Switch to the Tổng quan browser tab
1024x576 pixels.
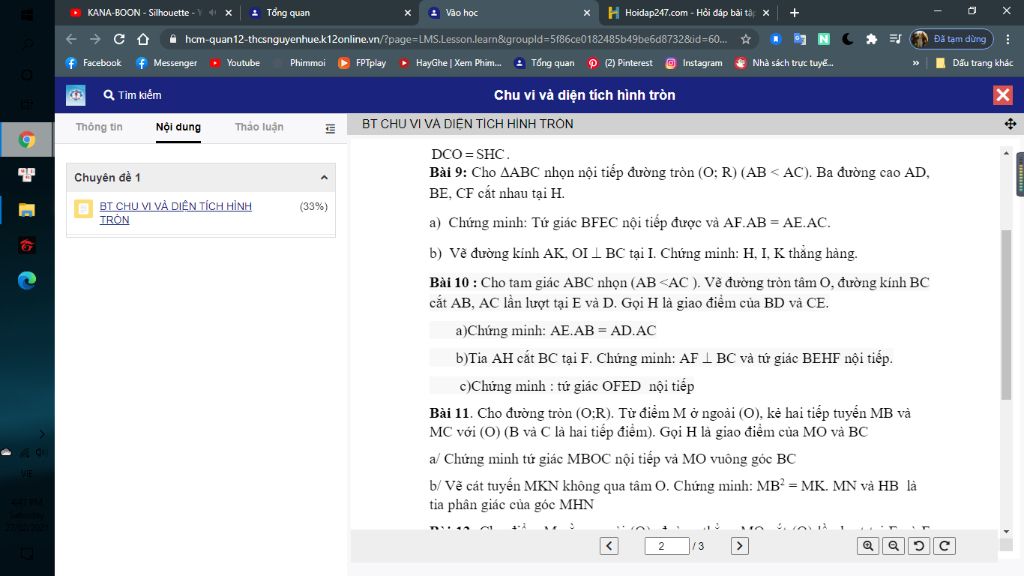click(x=330, y=12)
